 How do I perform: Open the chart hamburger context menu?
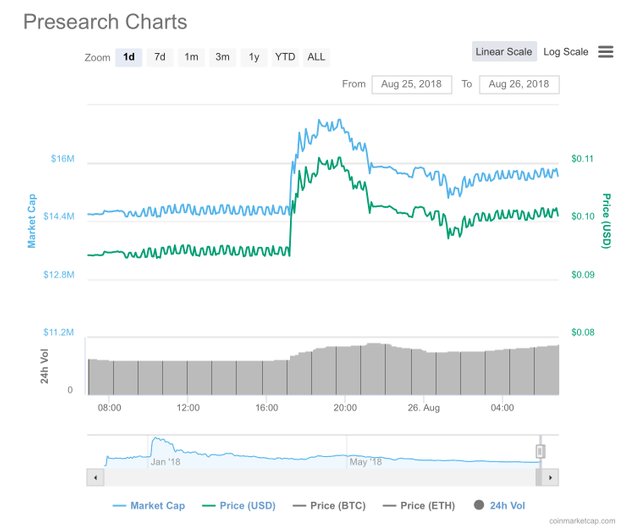606,51
